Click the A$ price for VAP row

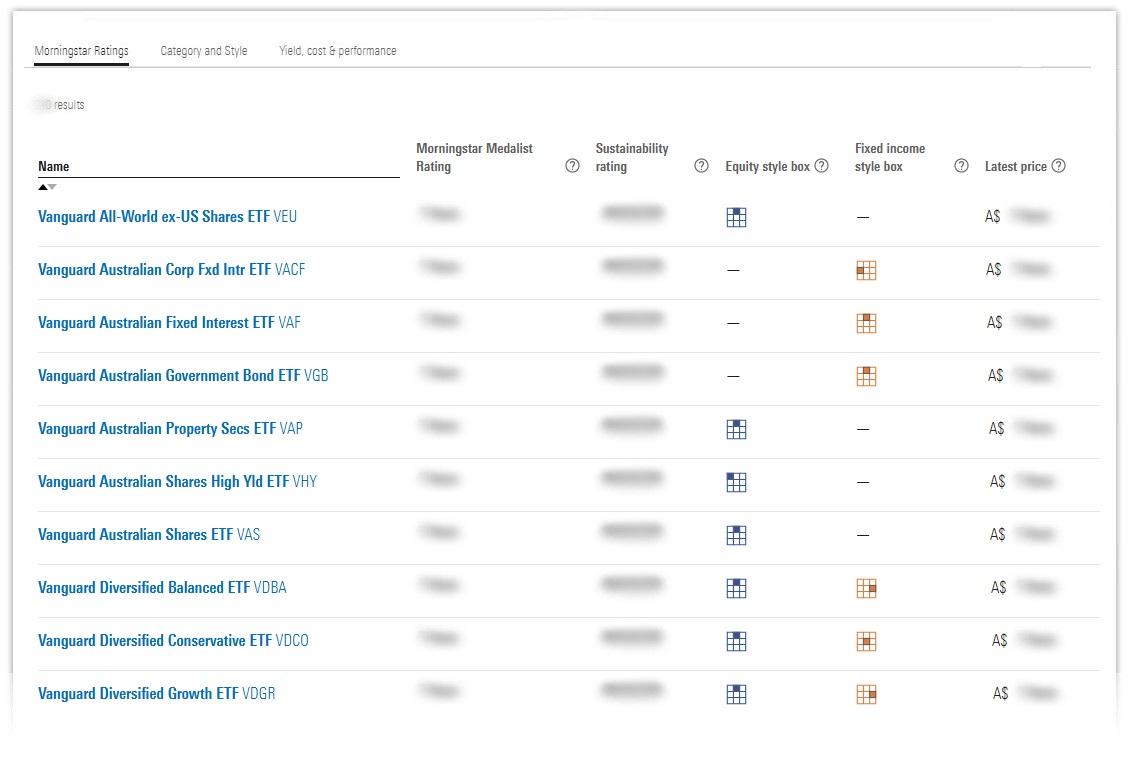pyautogui.click(x=1021, y=428)
